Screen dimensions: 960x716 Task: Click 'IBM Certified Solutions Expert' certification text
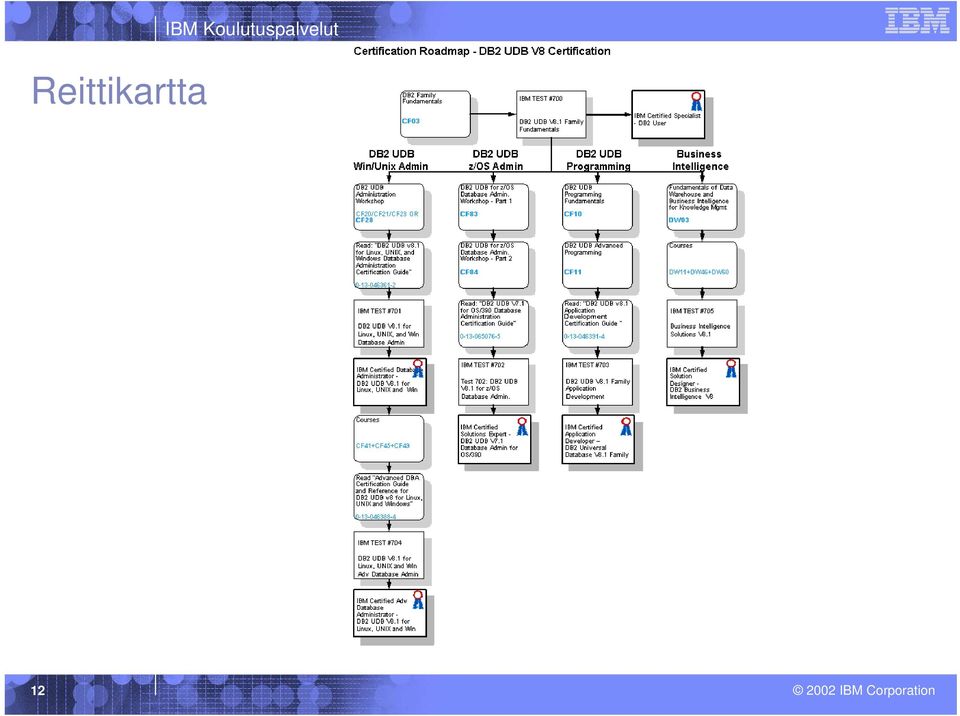coord(489,441)
